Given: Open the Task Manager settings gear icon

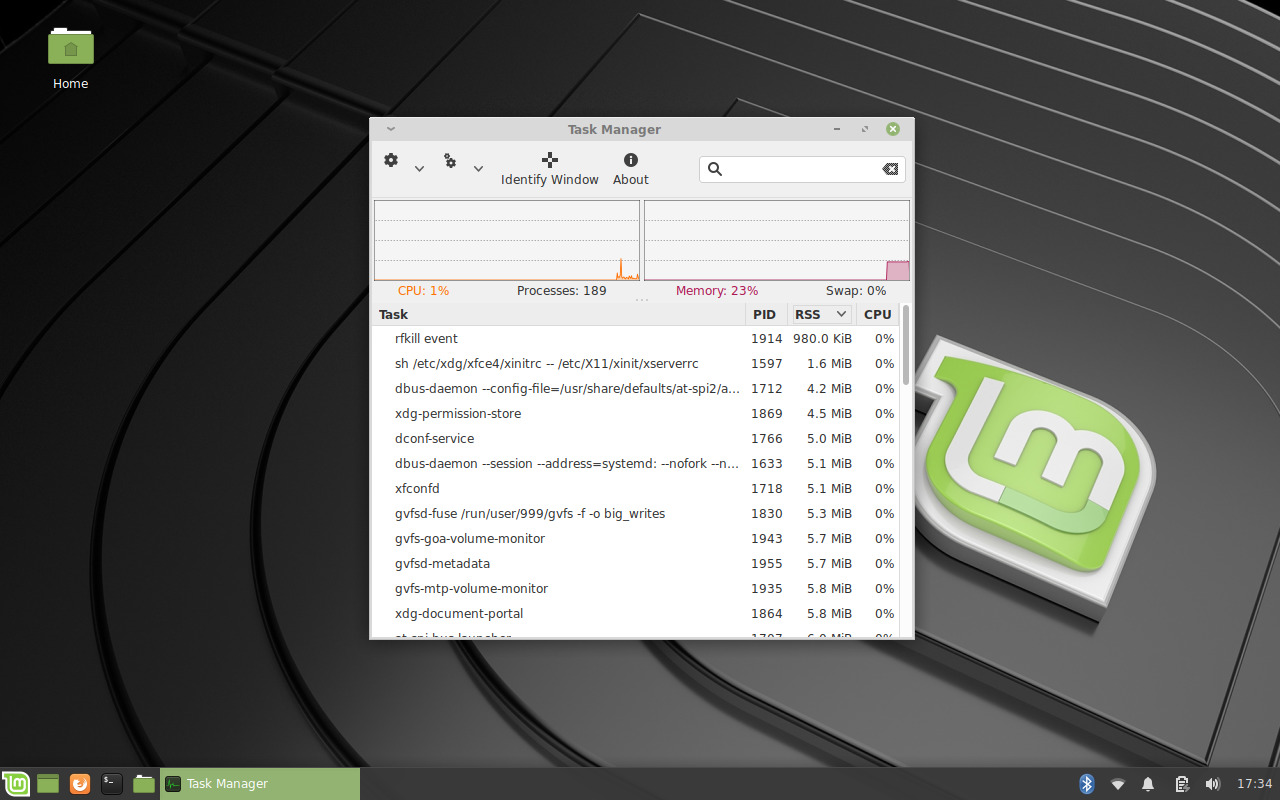Looking at the screenshot, I should 390,160.
